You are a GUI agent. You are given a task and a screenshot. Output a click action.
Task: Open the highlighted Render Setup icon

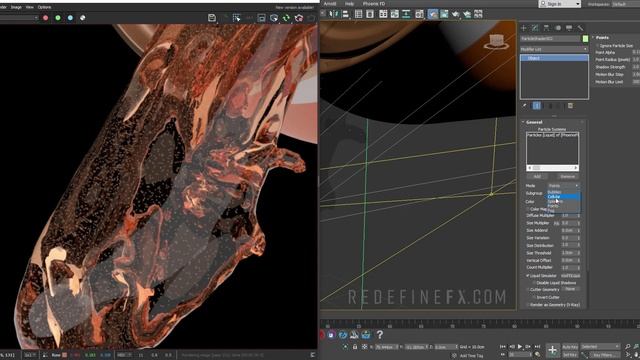pos(433,14)
